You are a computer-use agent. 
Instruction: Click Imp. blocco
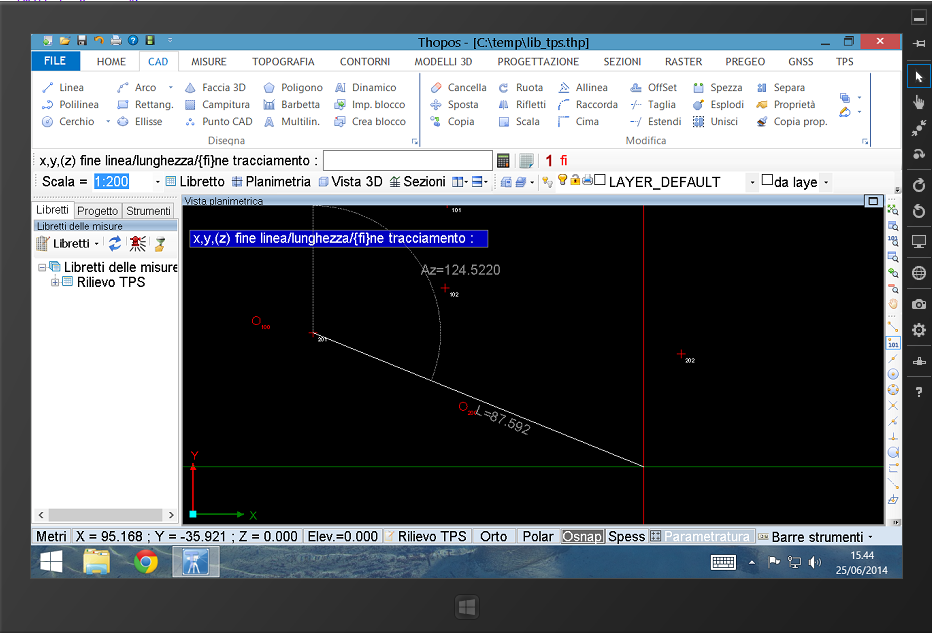(370, 105)
